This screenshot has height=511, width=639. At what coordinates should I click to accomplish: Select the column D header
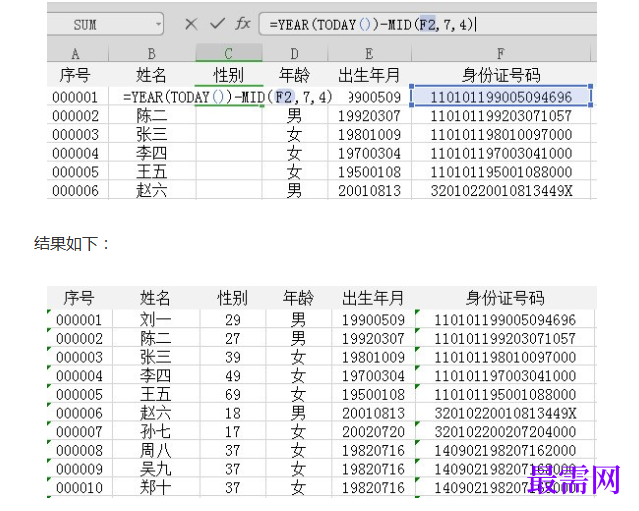tap(294, 54)
